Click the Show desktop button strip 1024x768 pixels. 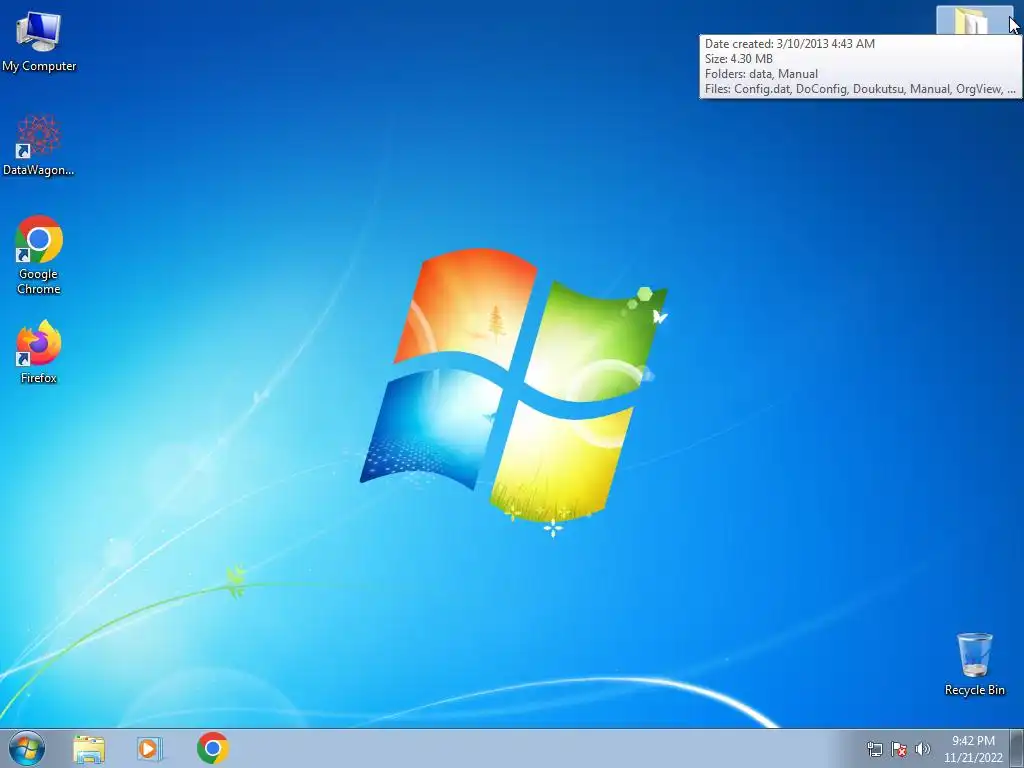click(1017, 748)
